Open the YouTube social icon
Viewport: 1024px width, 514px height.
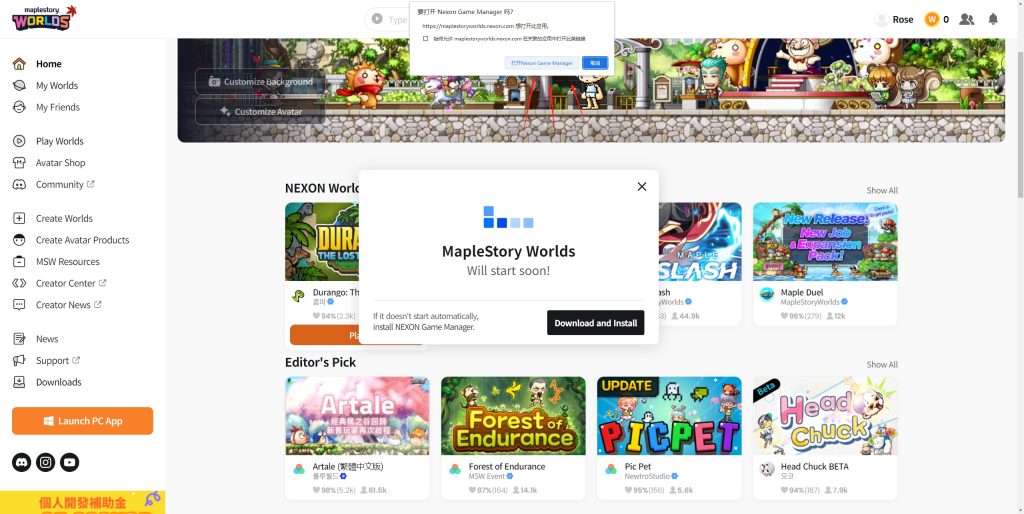tap(70, 462)
